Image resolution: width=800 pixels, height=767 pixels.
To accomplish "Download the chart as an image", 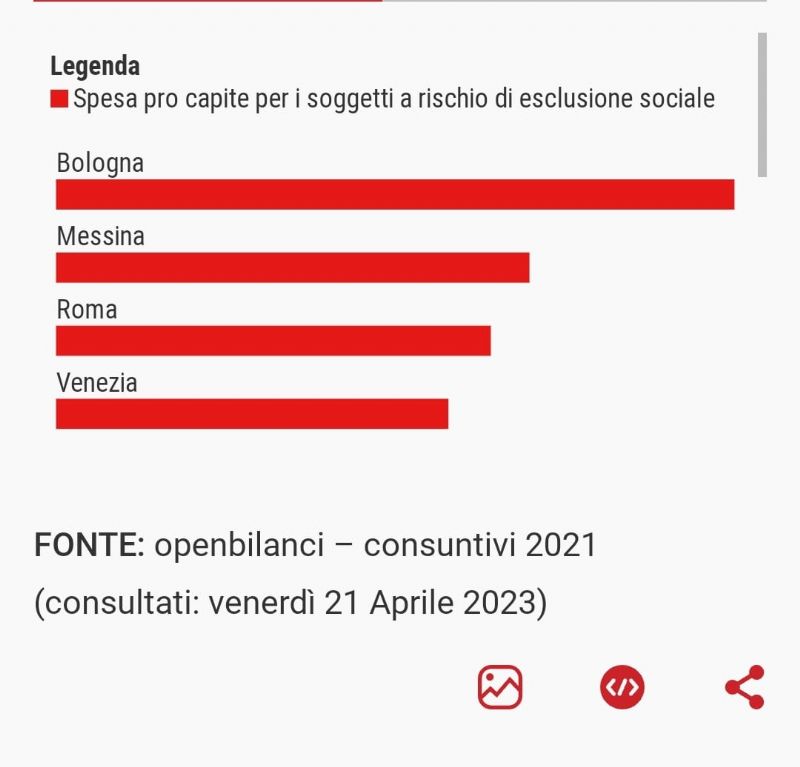I will coord(499,687).
